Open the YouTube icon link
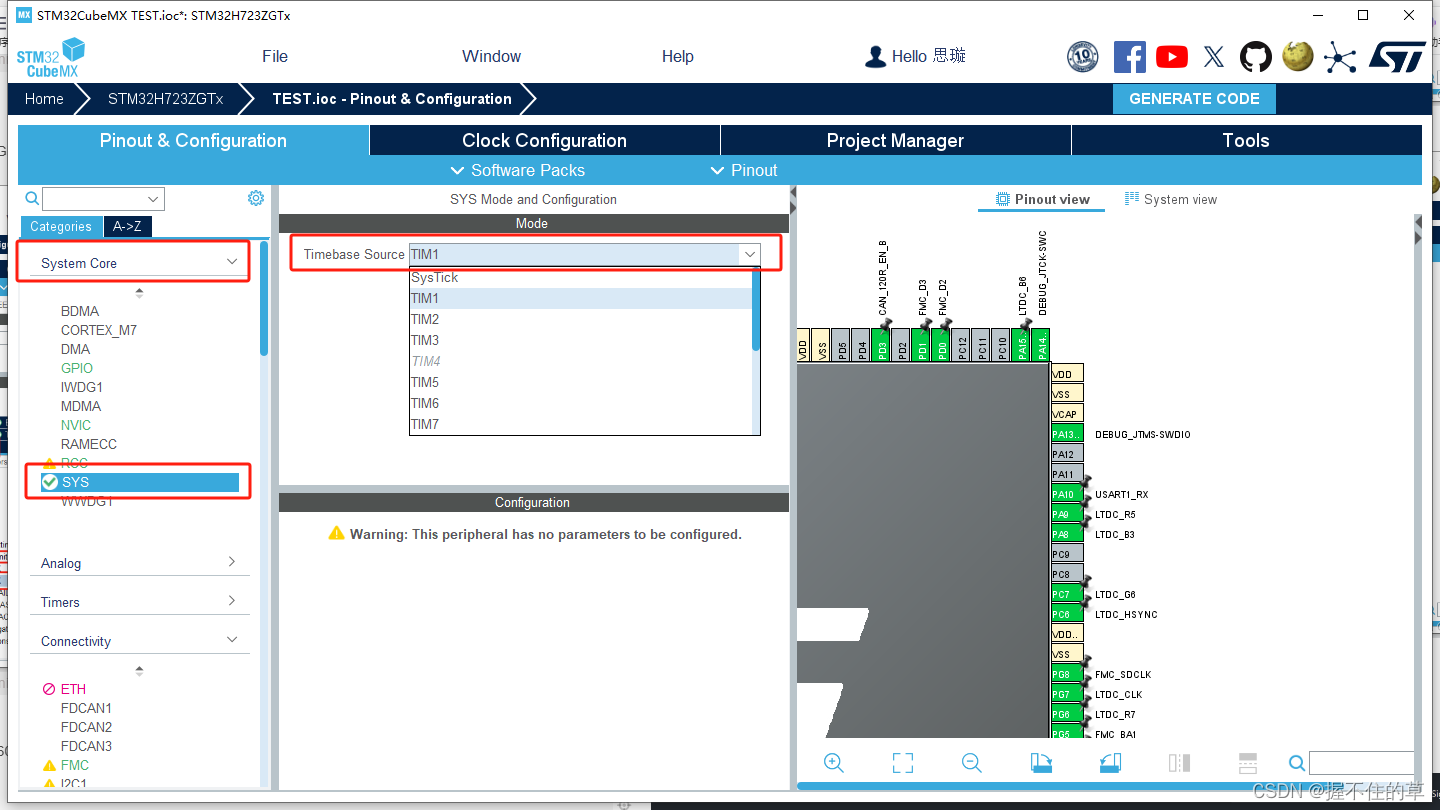Viewport: 1440px width, 810px height. click(1172, 57)
